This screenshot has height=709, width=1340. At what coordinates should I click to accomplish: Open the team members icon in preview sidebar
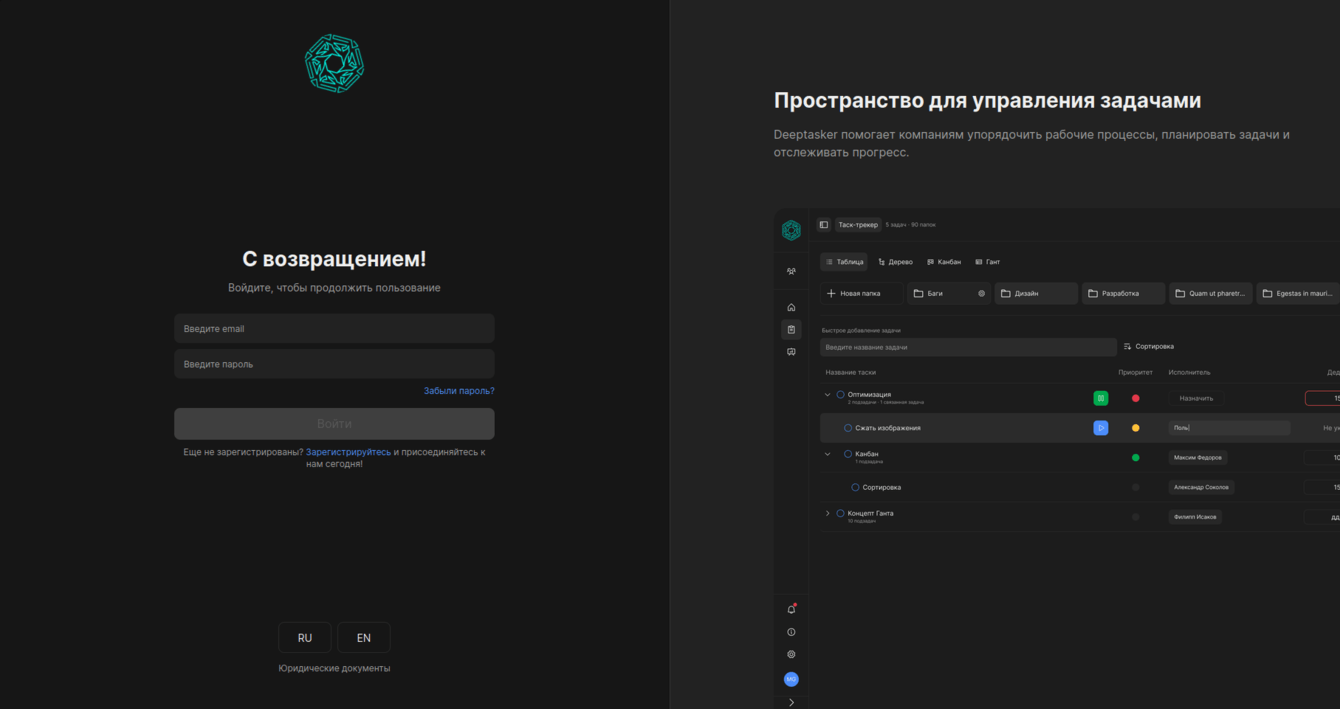click(x=791, y=271)
